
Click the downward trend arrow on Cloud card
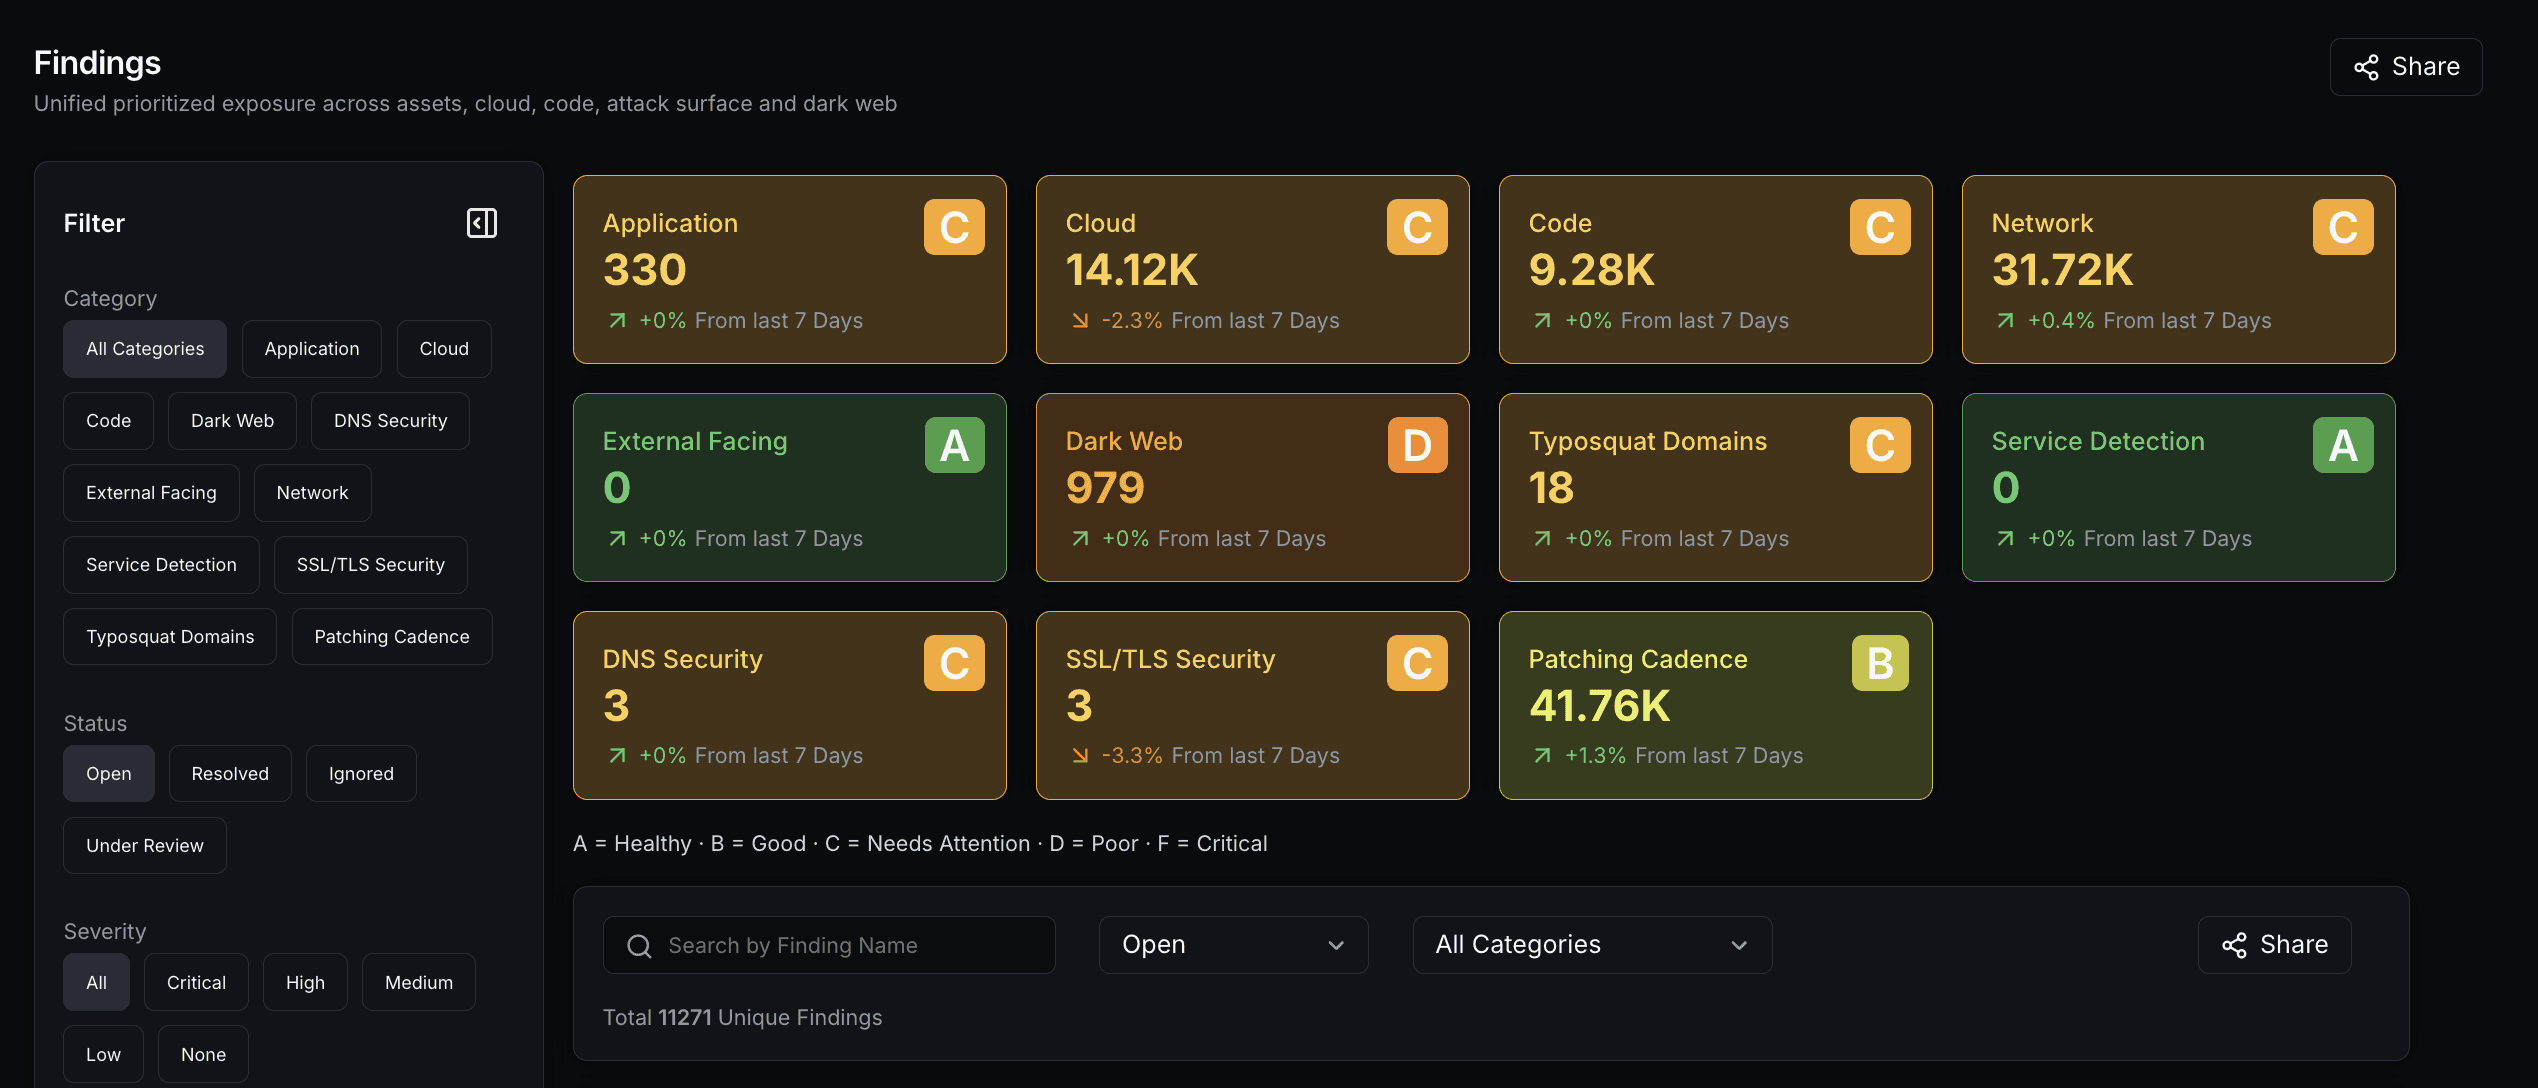1080,320
